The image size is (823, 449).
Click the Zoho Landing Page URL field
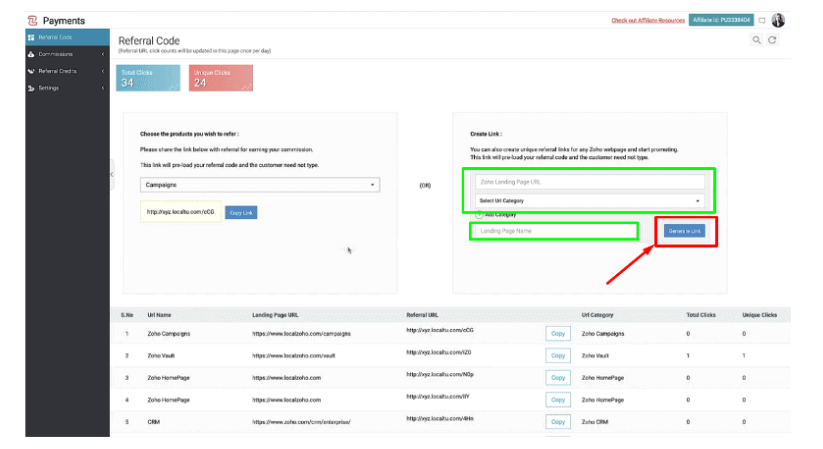589,182
